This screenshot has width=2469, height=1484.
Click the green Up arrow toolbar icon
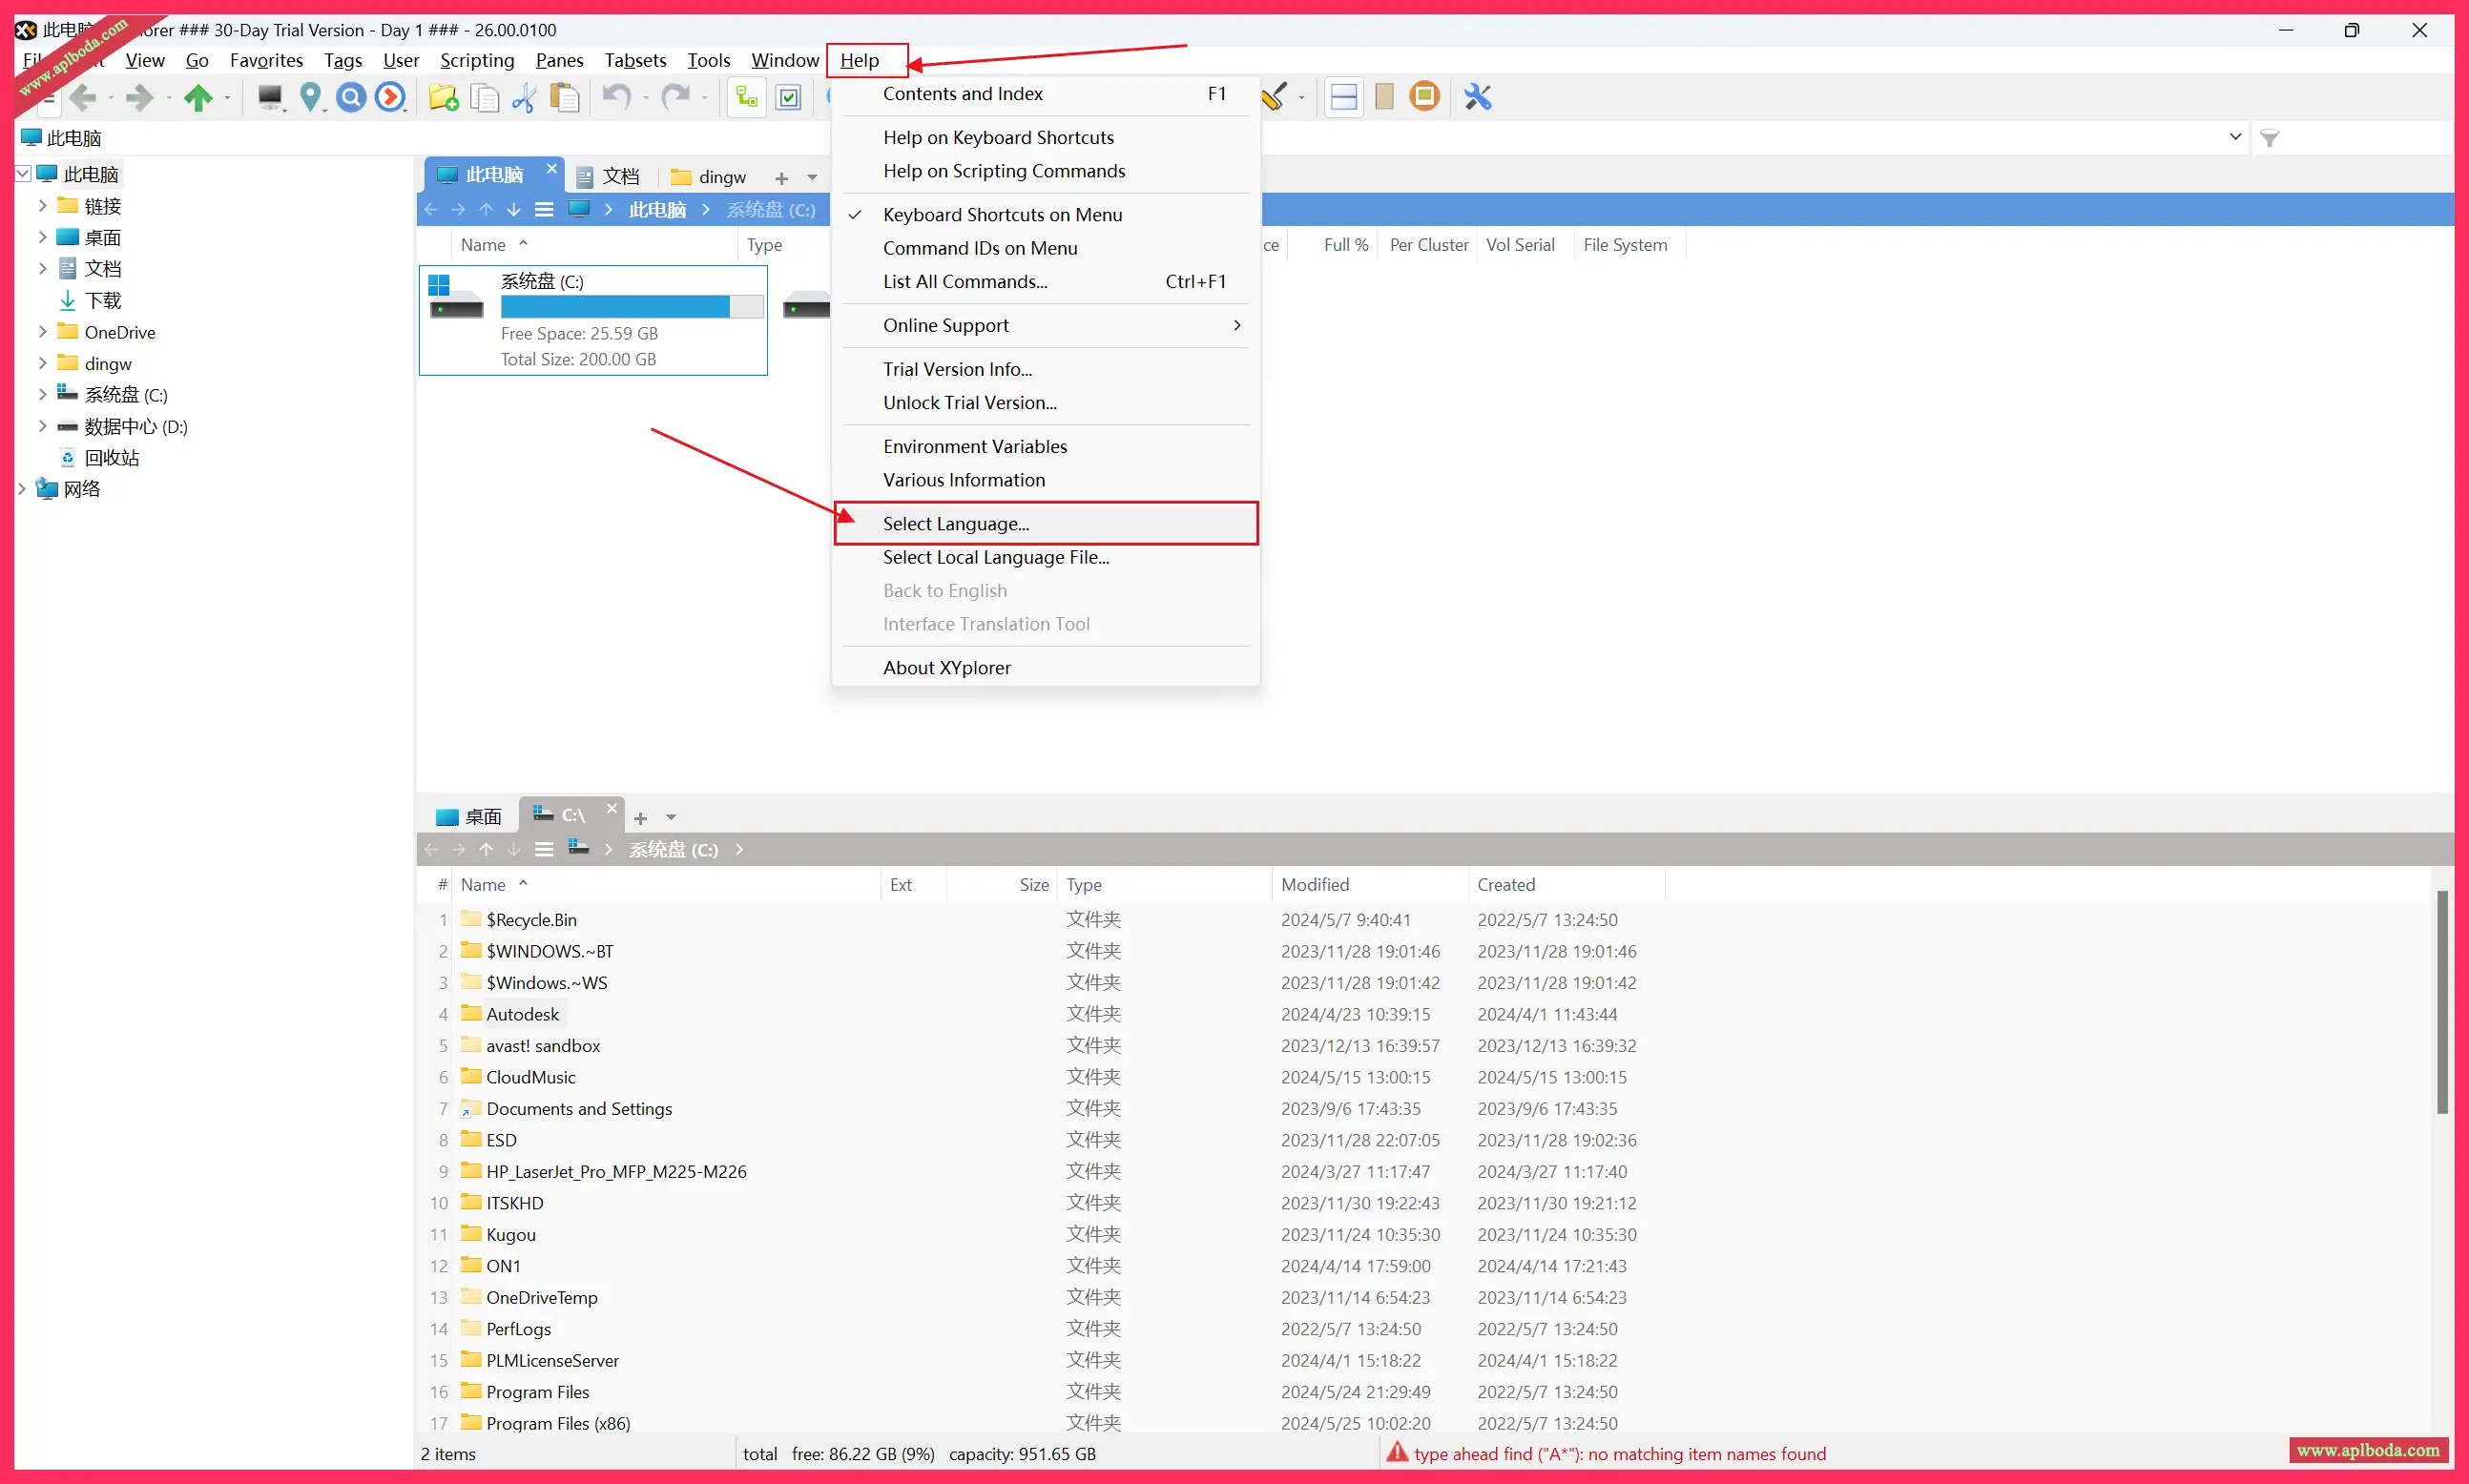tap(198, 97)
